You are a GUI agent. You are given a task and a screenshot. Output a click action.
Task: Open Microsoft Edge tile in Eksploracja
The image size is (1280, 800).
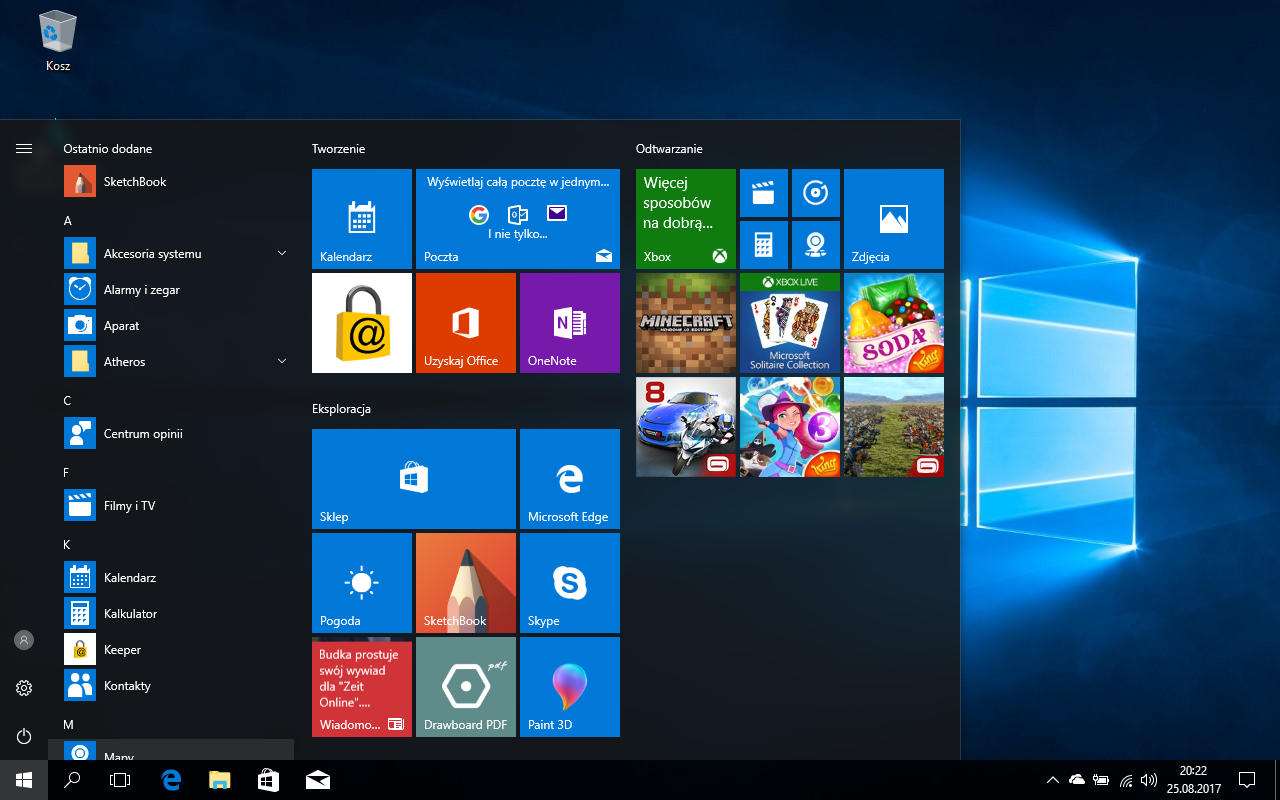(569, 479)
